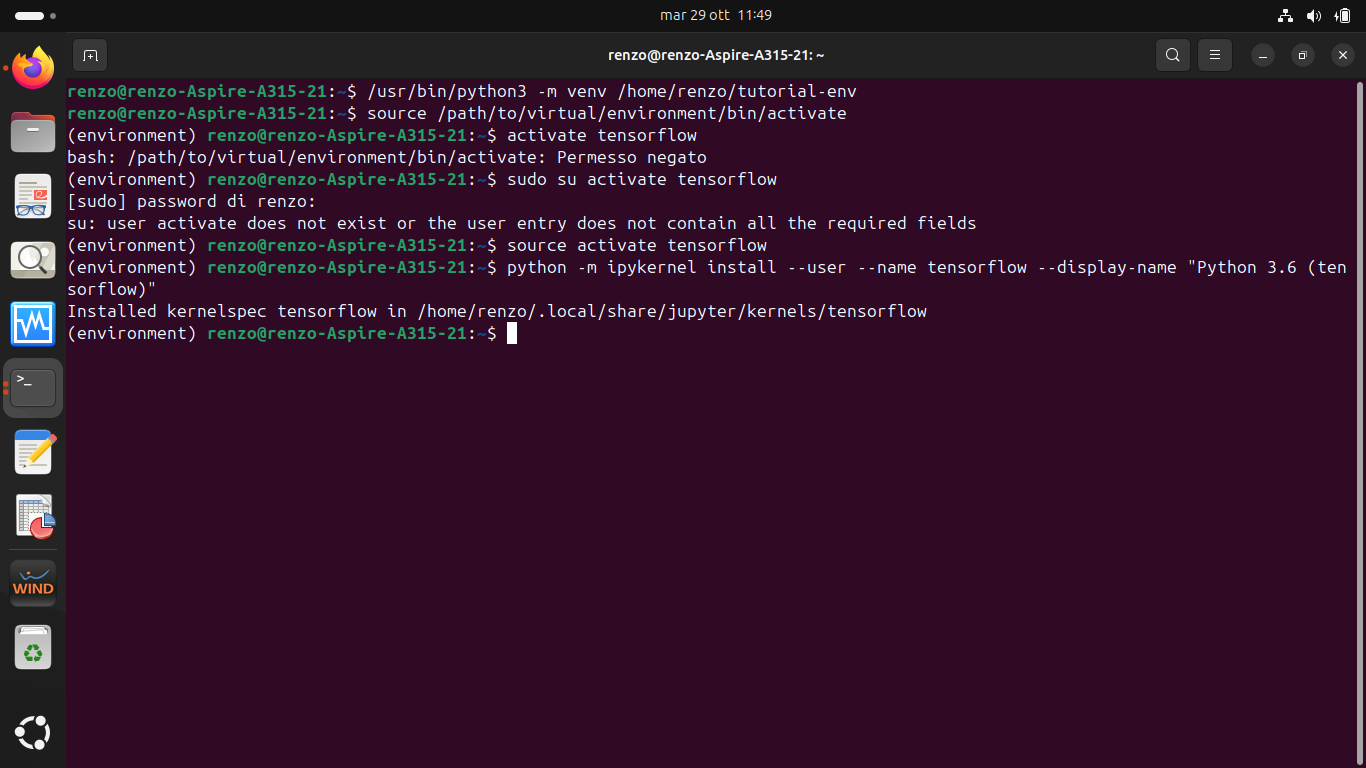
Task: Click the network status icon
Action: coord(1286,16)
